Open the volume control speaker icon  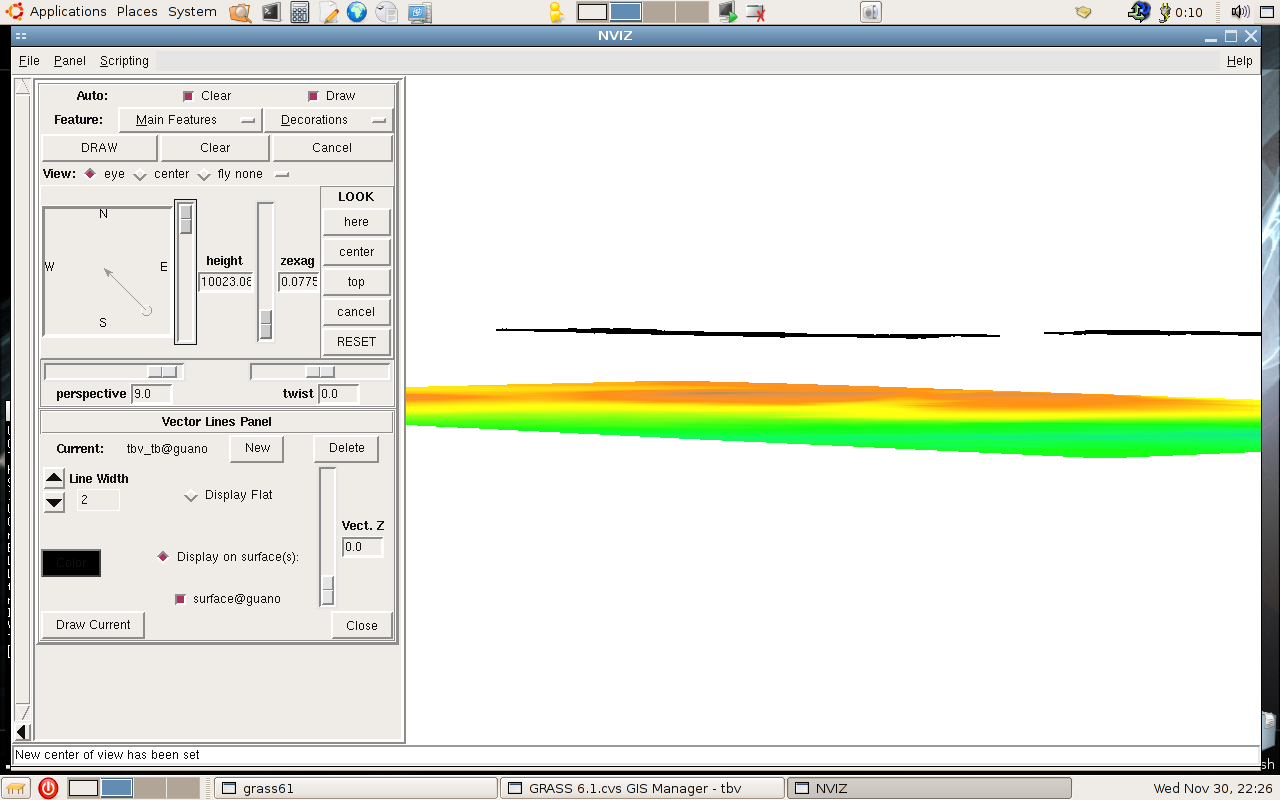(x=1240, y=12)
